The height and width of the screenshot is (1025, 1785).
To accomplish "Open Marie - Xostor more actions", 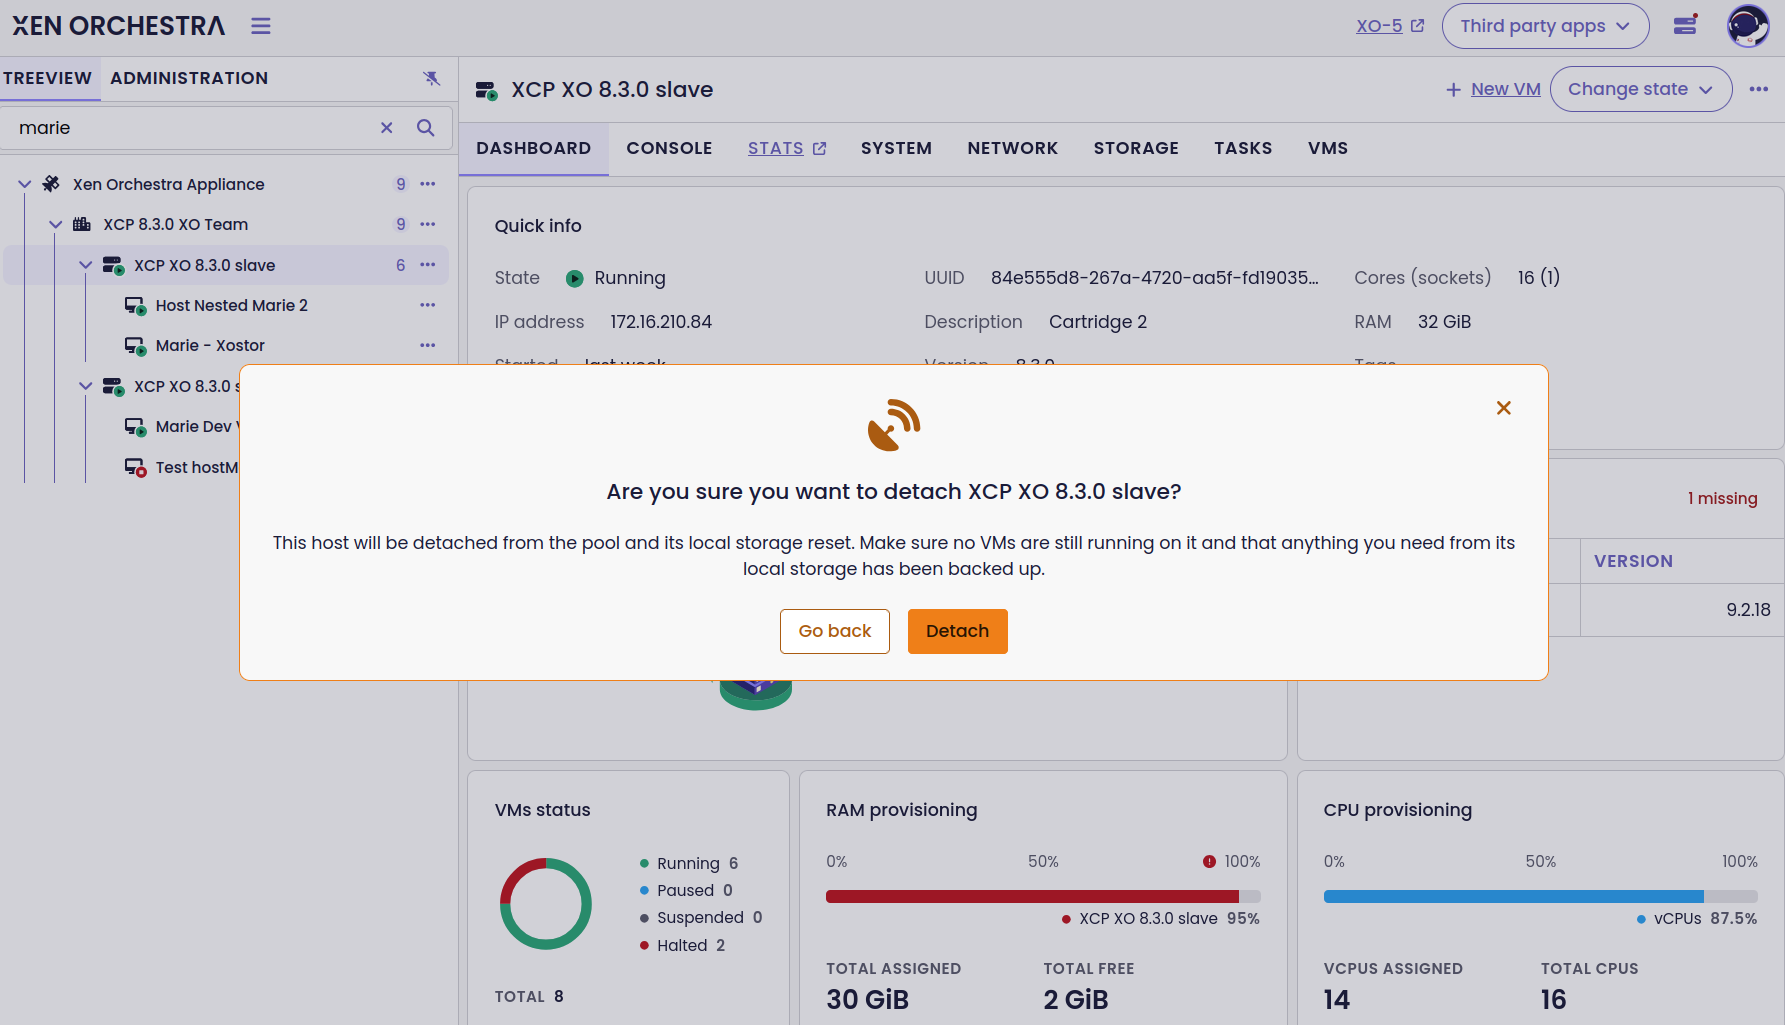I will tap(428, 345).
